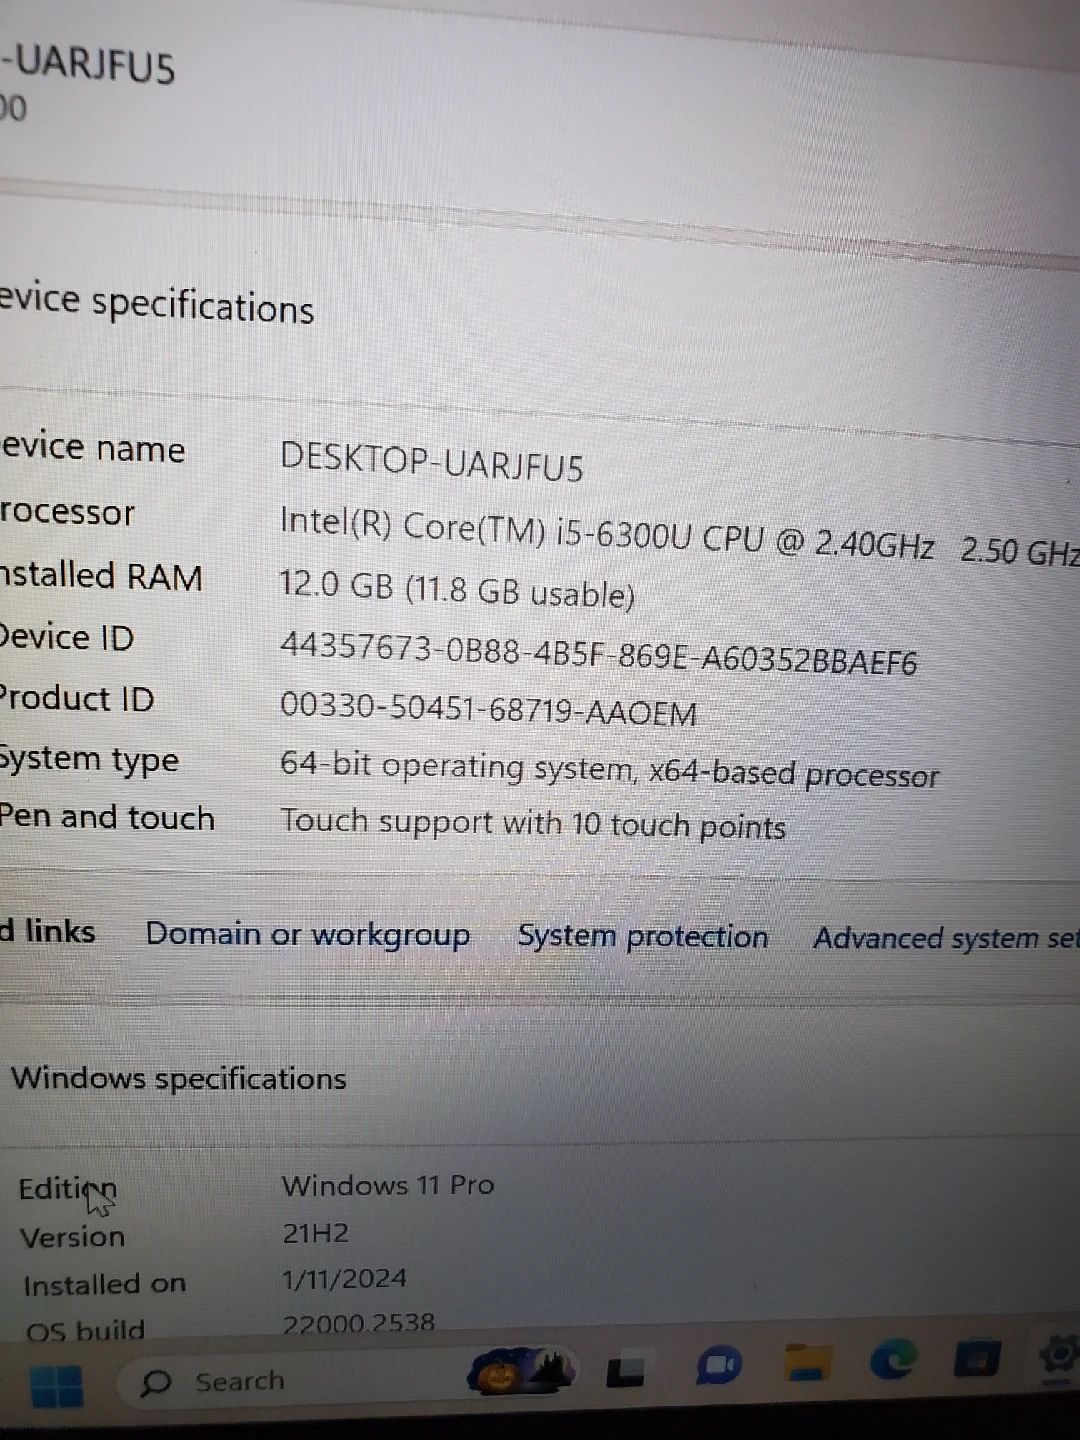Open Microsoft Store from the taskbar
Image resolution: width=1080 pixels, height=1440 pixels.
976,1360
